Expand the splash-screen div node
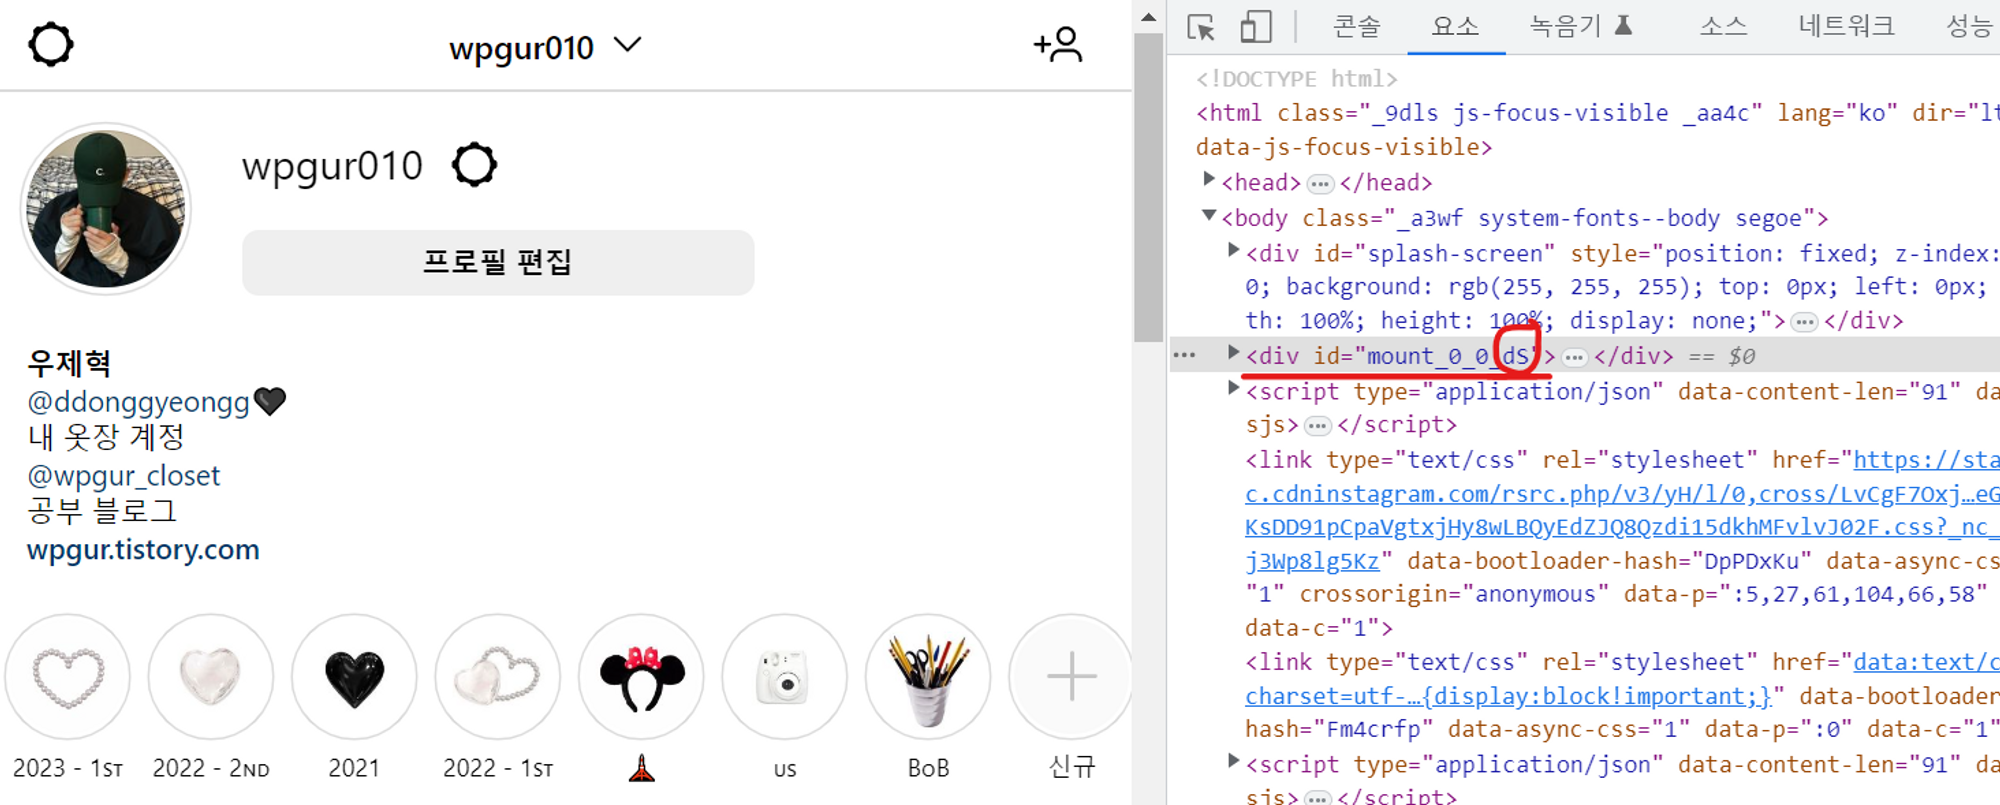Viewport: 2000px width, 805px height. pyautogui.click(x=1233, y=251)
